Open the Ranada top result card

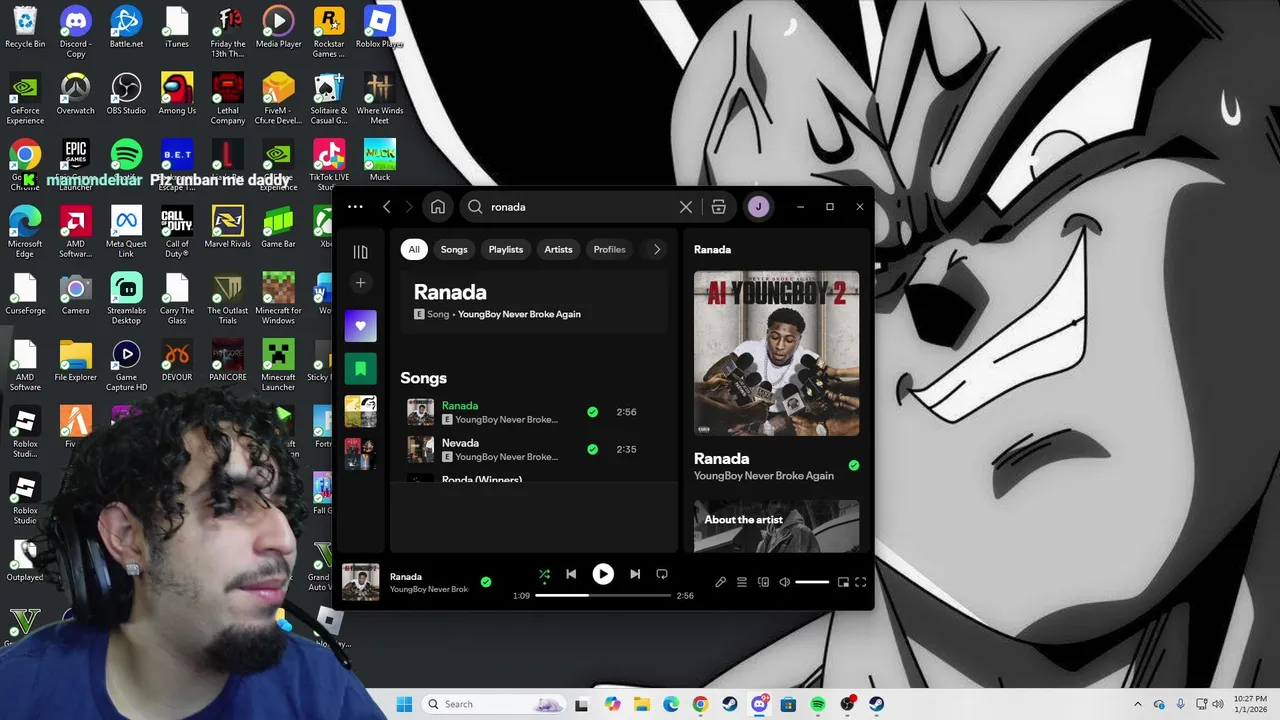(534, 302)
